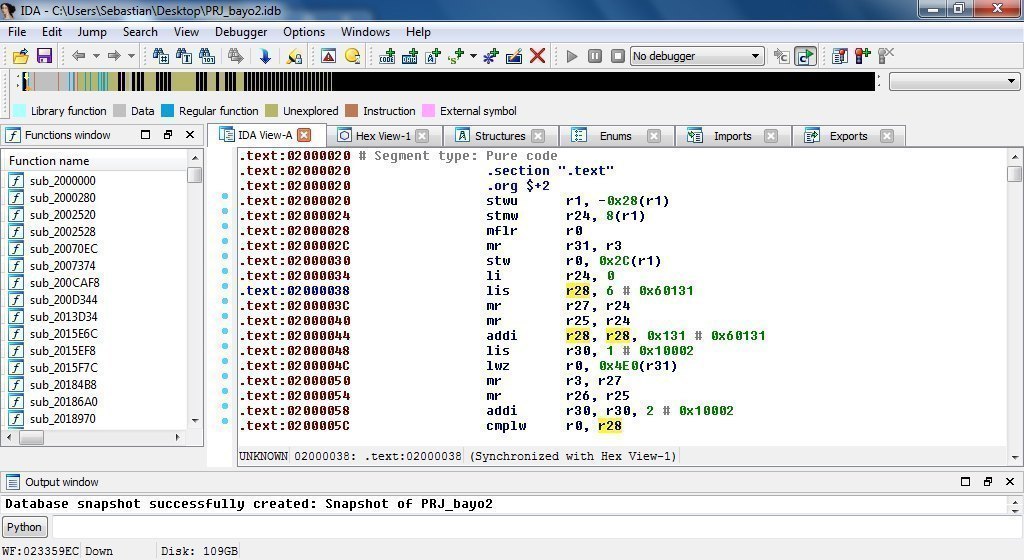
Task: Search for text binoculars icon
Action: coord(184,56)
